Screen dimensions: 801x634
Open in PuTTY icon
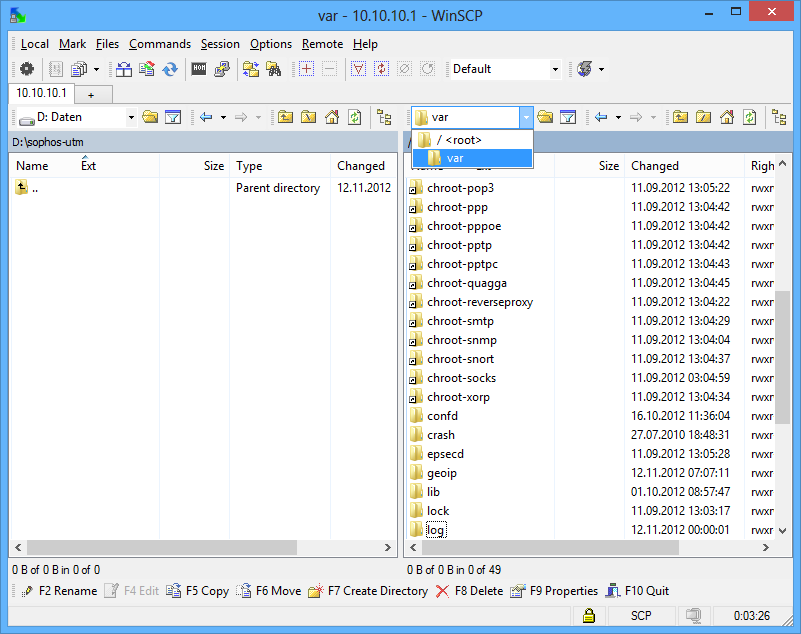point(222,68)
